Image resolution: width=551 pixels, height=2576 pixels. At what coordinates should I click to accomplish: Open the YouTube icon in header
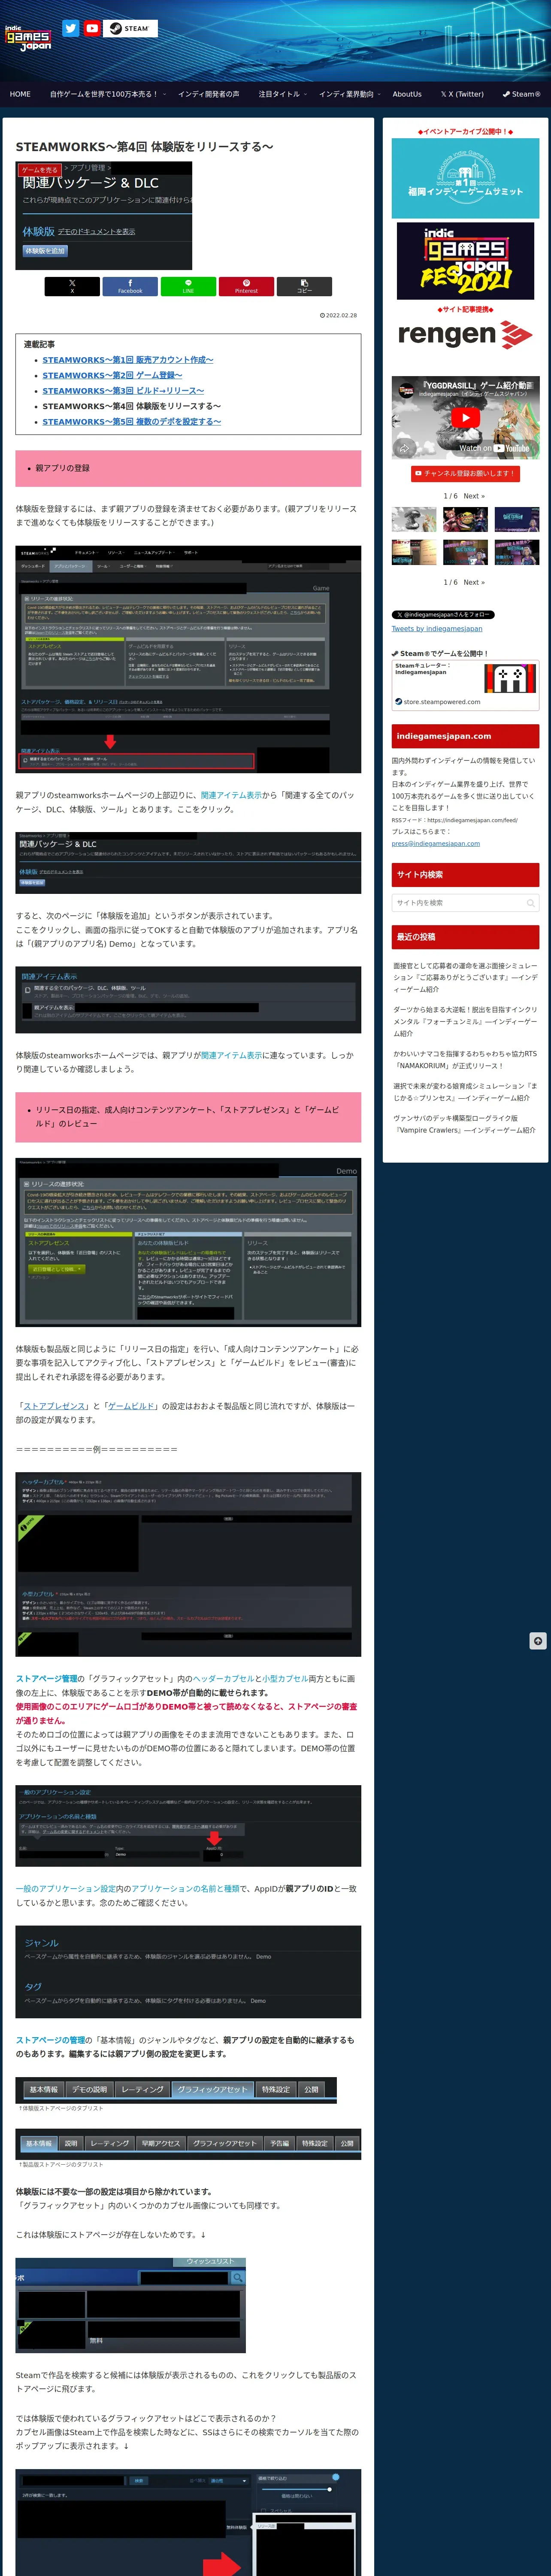click(x=92, y=28)
